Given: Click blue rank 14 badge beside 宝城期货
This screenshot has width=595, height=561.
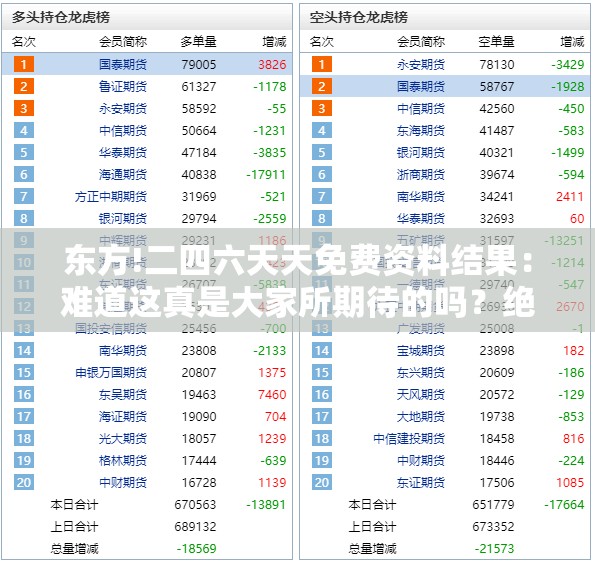Looking at the screenshot, I should click(x=322, y=350).
